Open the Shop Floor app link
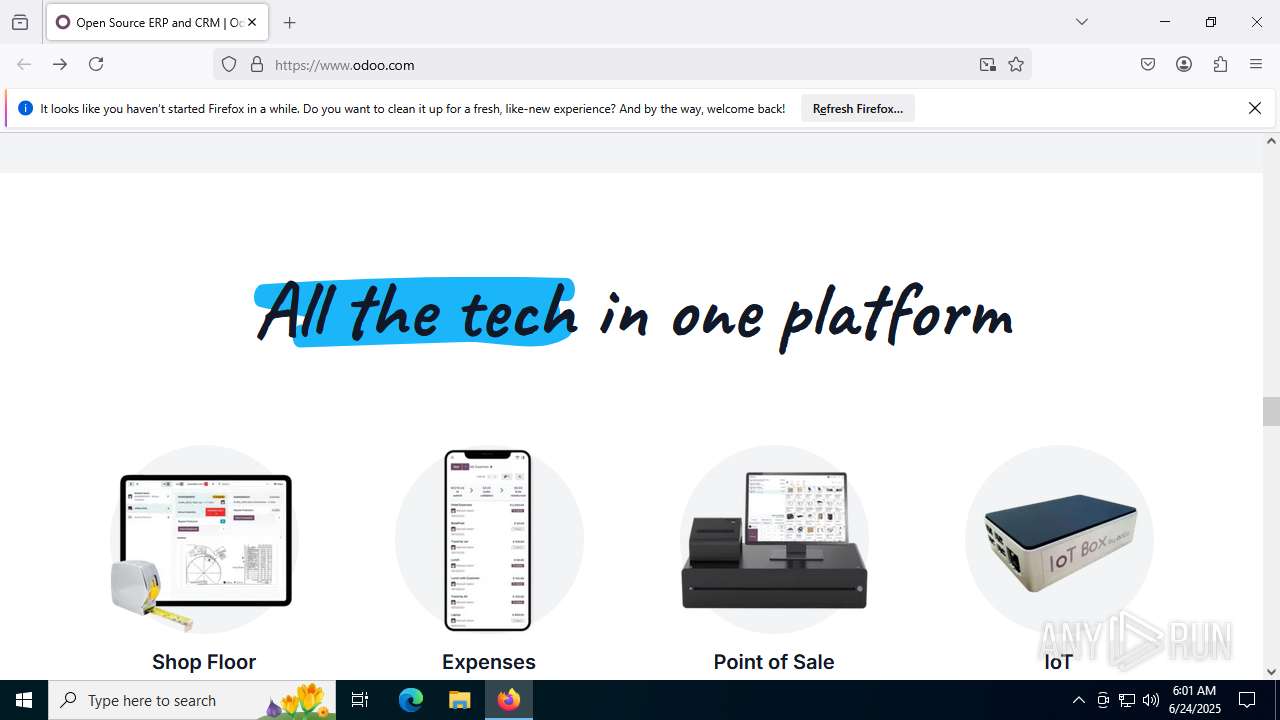 pyautogui.click(x=204, y=662)
